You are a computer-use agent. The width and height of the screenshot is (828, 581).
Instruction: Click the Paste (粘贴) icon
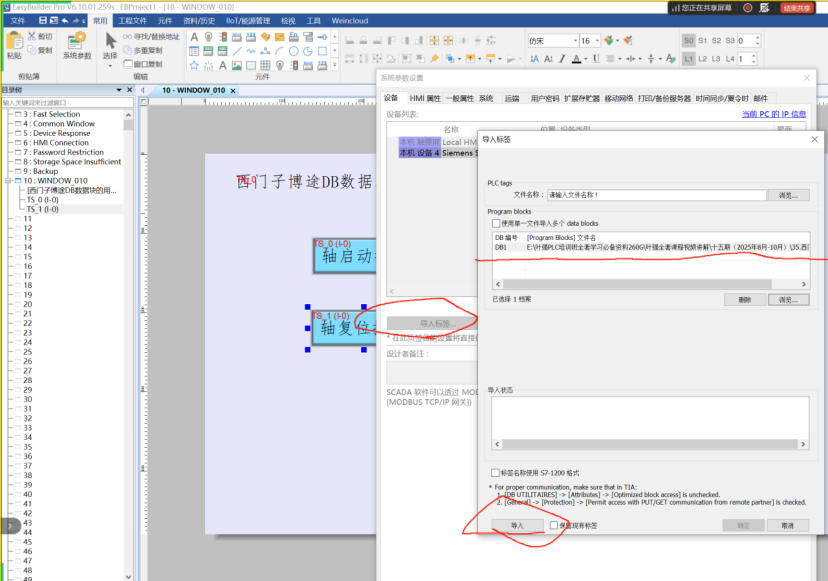14,42
